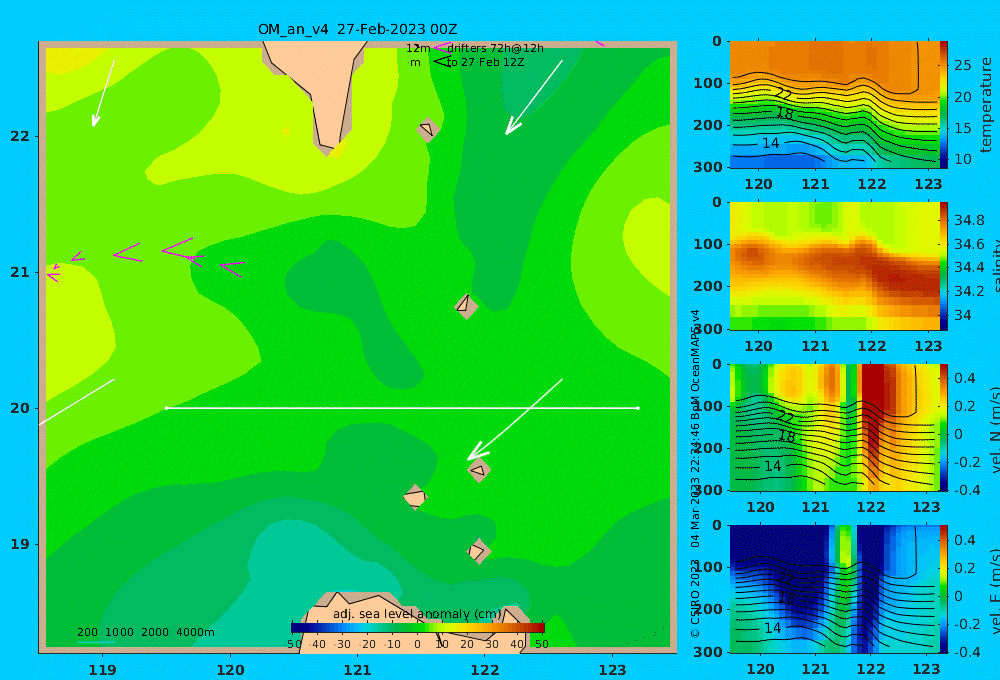This screenshot has width=1000, height=680.
Task: Open the salinity depth section panel
Action: pos(835,266)
